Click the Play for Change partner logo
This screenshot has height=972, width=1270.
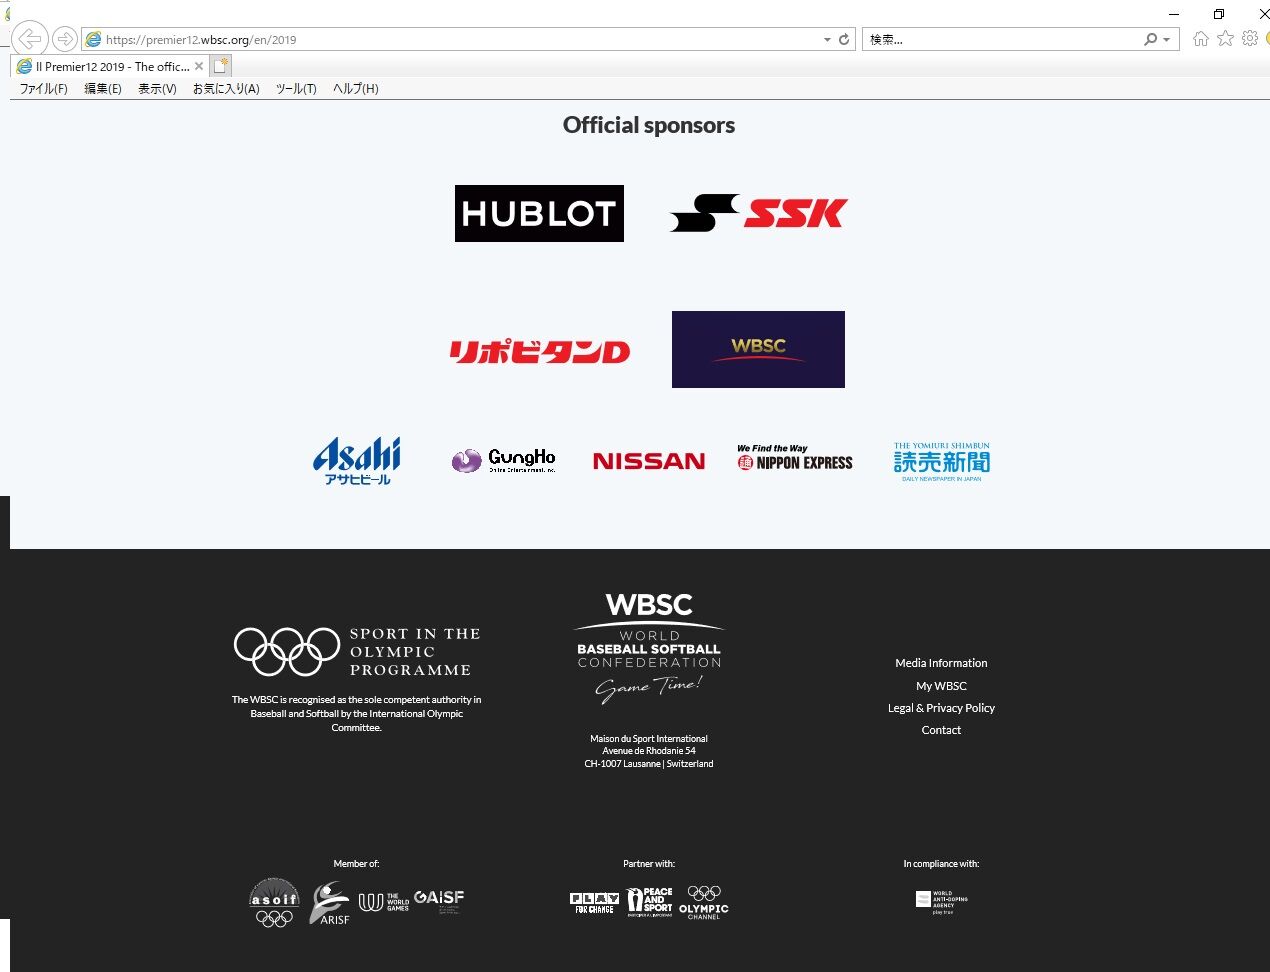click(594, 903)
